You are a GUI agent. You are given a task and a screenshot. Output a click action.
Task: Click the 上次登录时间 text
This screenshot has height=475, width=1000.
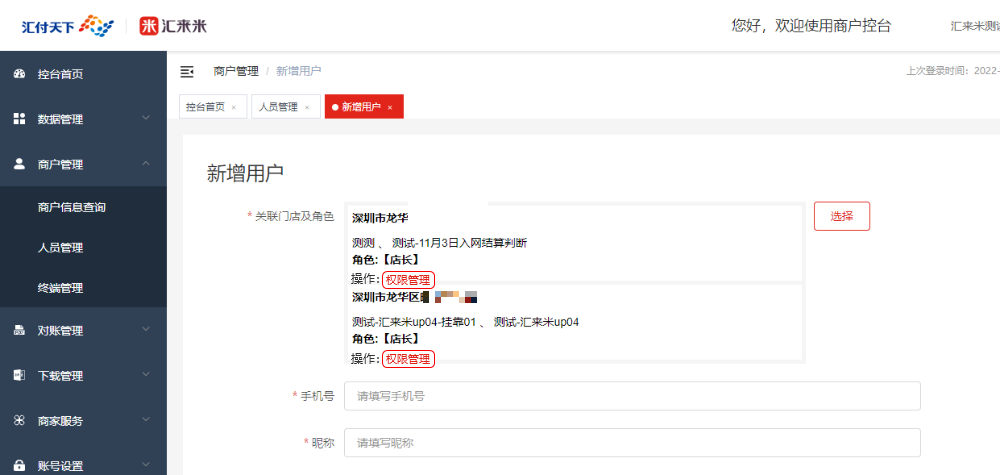[x=953, y=71]
